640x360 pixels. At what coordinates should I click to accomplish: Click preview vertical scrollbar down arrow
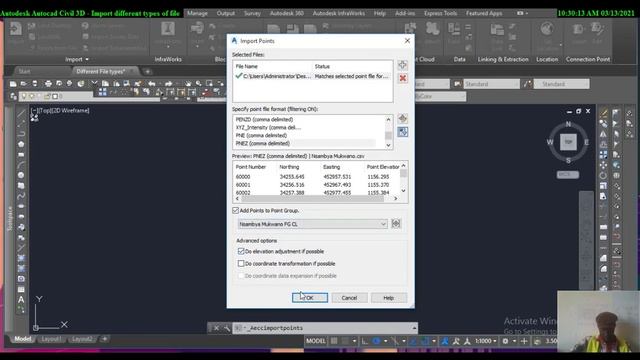coord(403,191)
